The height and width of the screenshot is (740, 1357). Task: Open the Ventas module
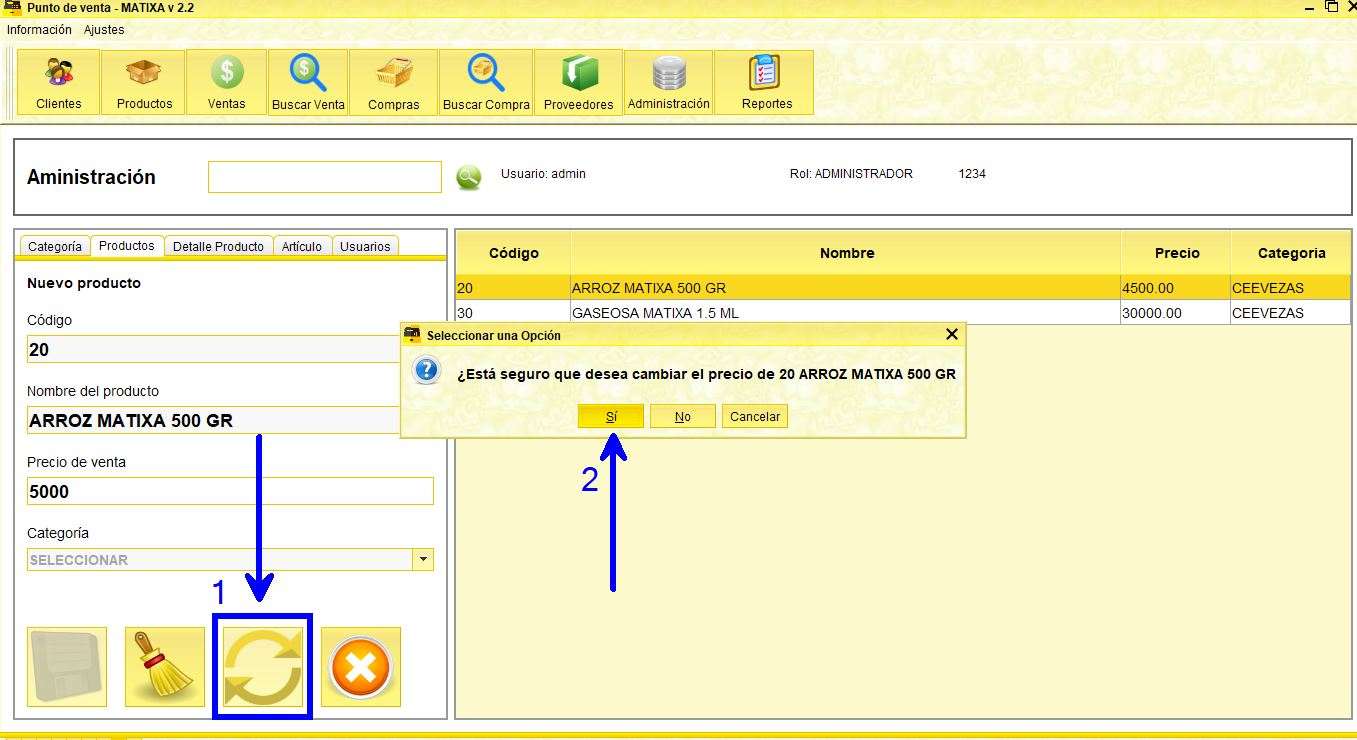point(226,82)
